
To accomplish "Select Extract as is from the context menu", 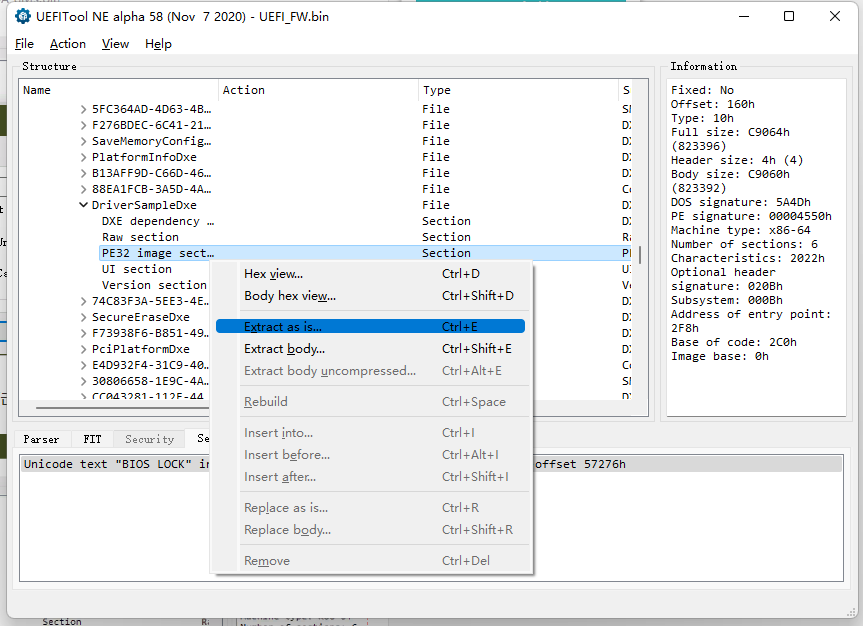I will tap(370, 326).
